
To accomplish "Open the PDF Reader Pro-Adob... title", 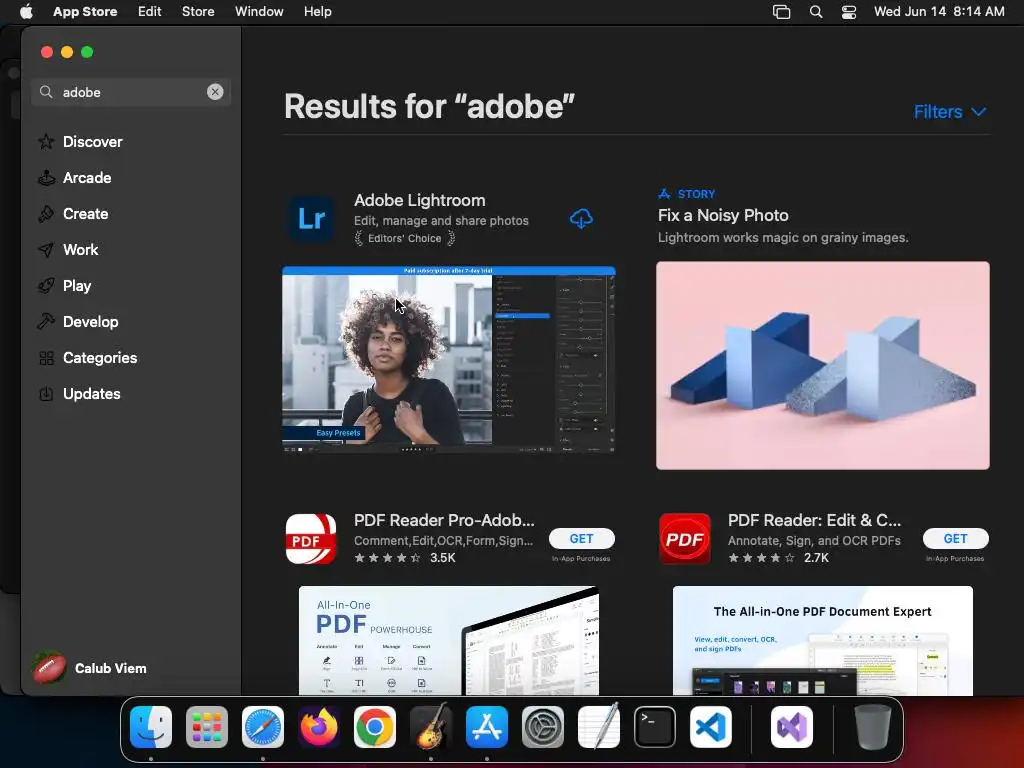I will 444,520.
